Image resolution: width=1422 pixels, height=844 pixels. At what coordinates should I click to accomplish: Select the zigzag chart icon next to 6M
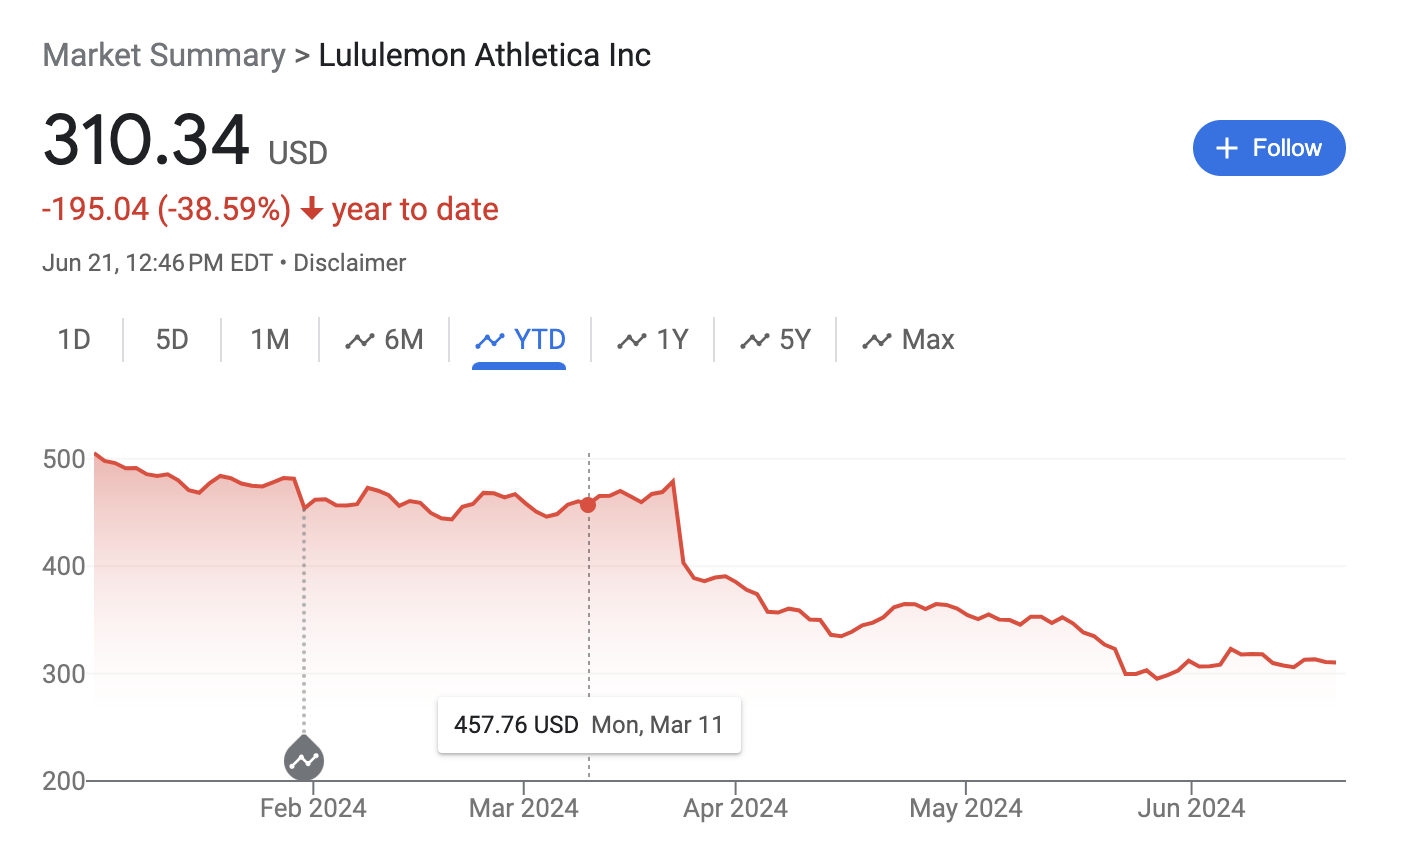361,340
